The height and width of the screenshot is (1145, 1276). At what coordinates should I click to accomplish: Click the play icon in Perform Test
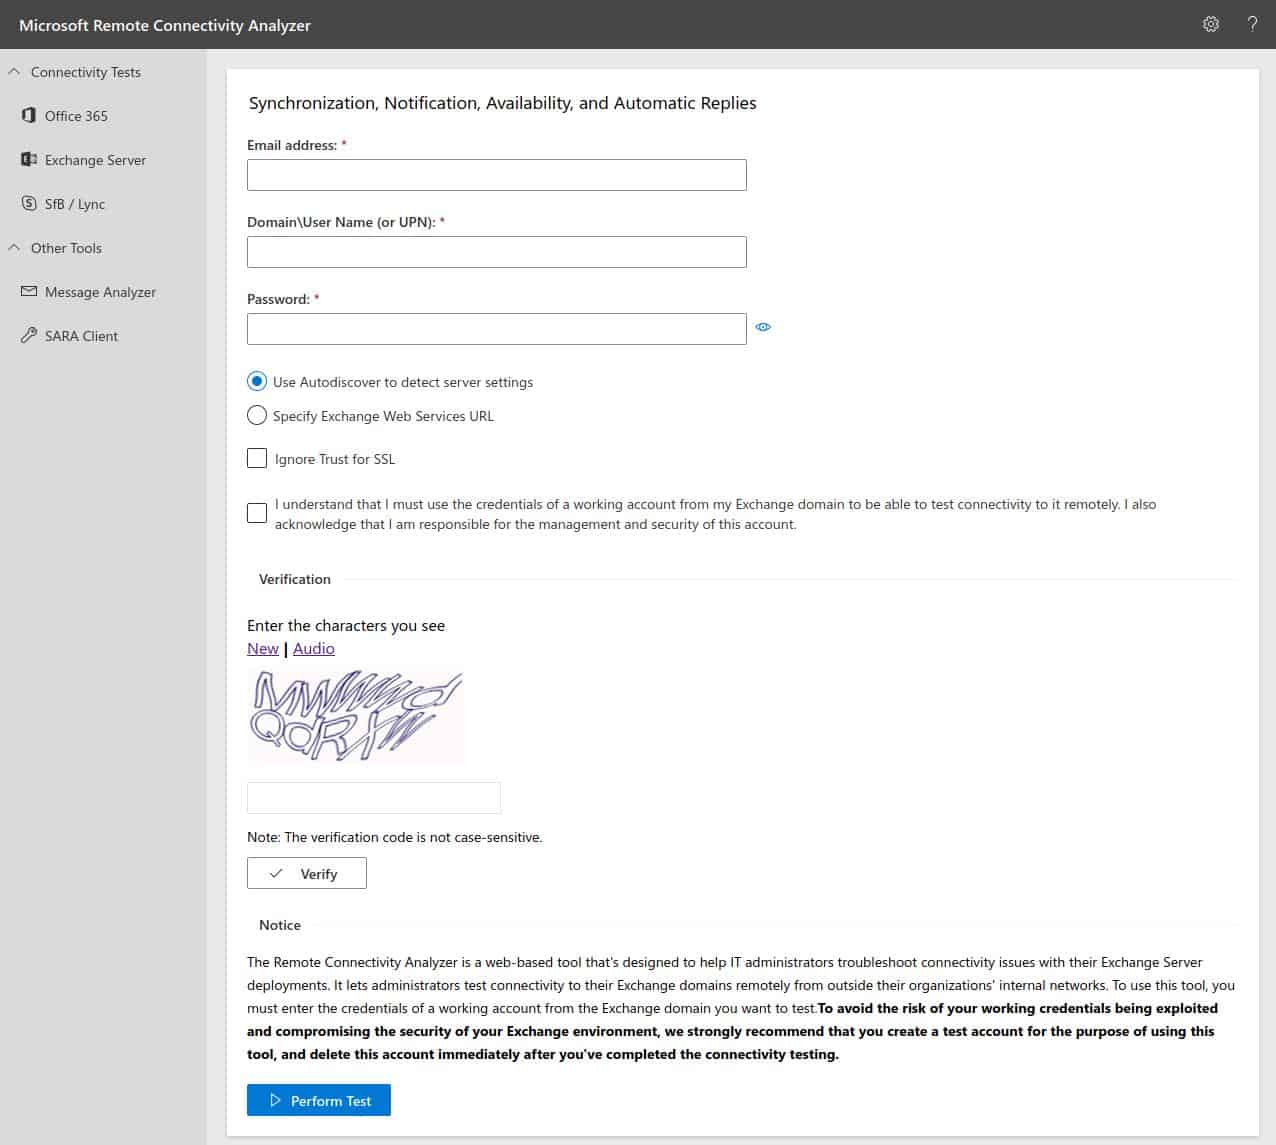click(276, 1100)
